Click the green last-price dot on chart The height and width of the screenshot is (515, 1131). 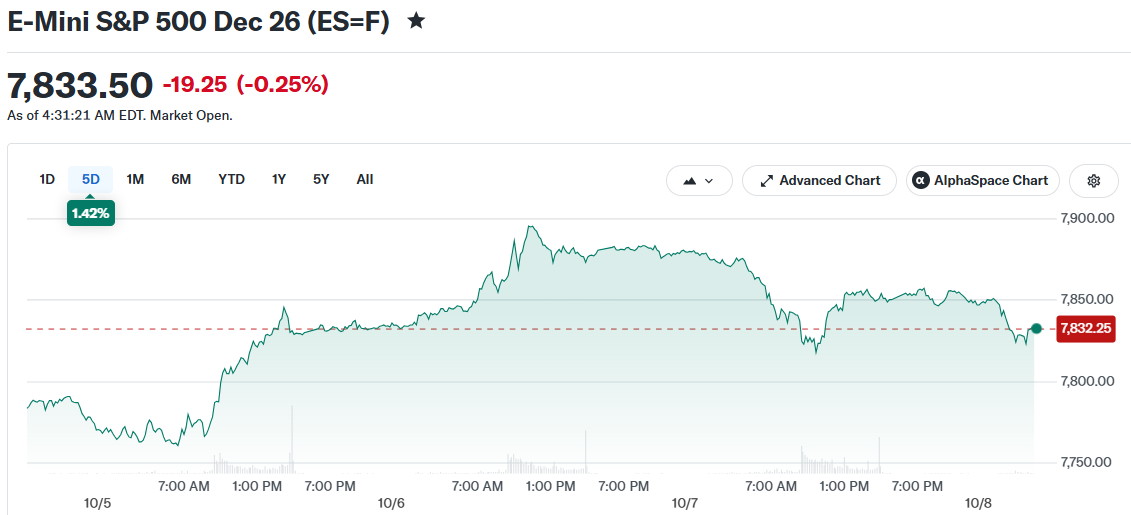(x=1037, y=329)
